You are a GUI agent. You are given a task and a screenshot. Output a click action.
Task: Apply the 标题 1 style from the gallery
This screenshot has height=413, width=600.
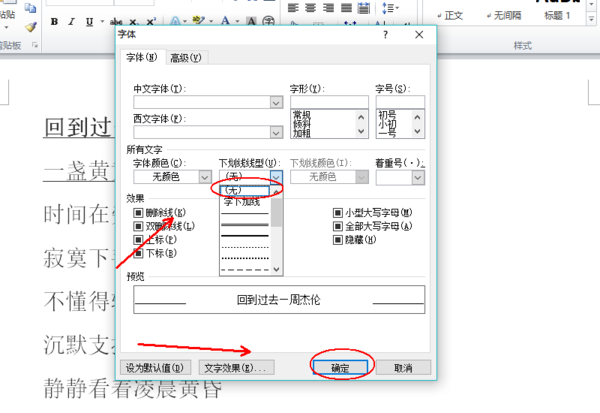(558, 16)
